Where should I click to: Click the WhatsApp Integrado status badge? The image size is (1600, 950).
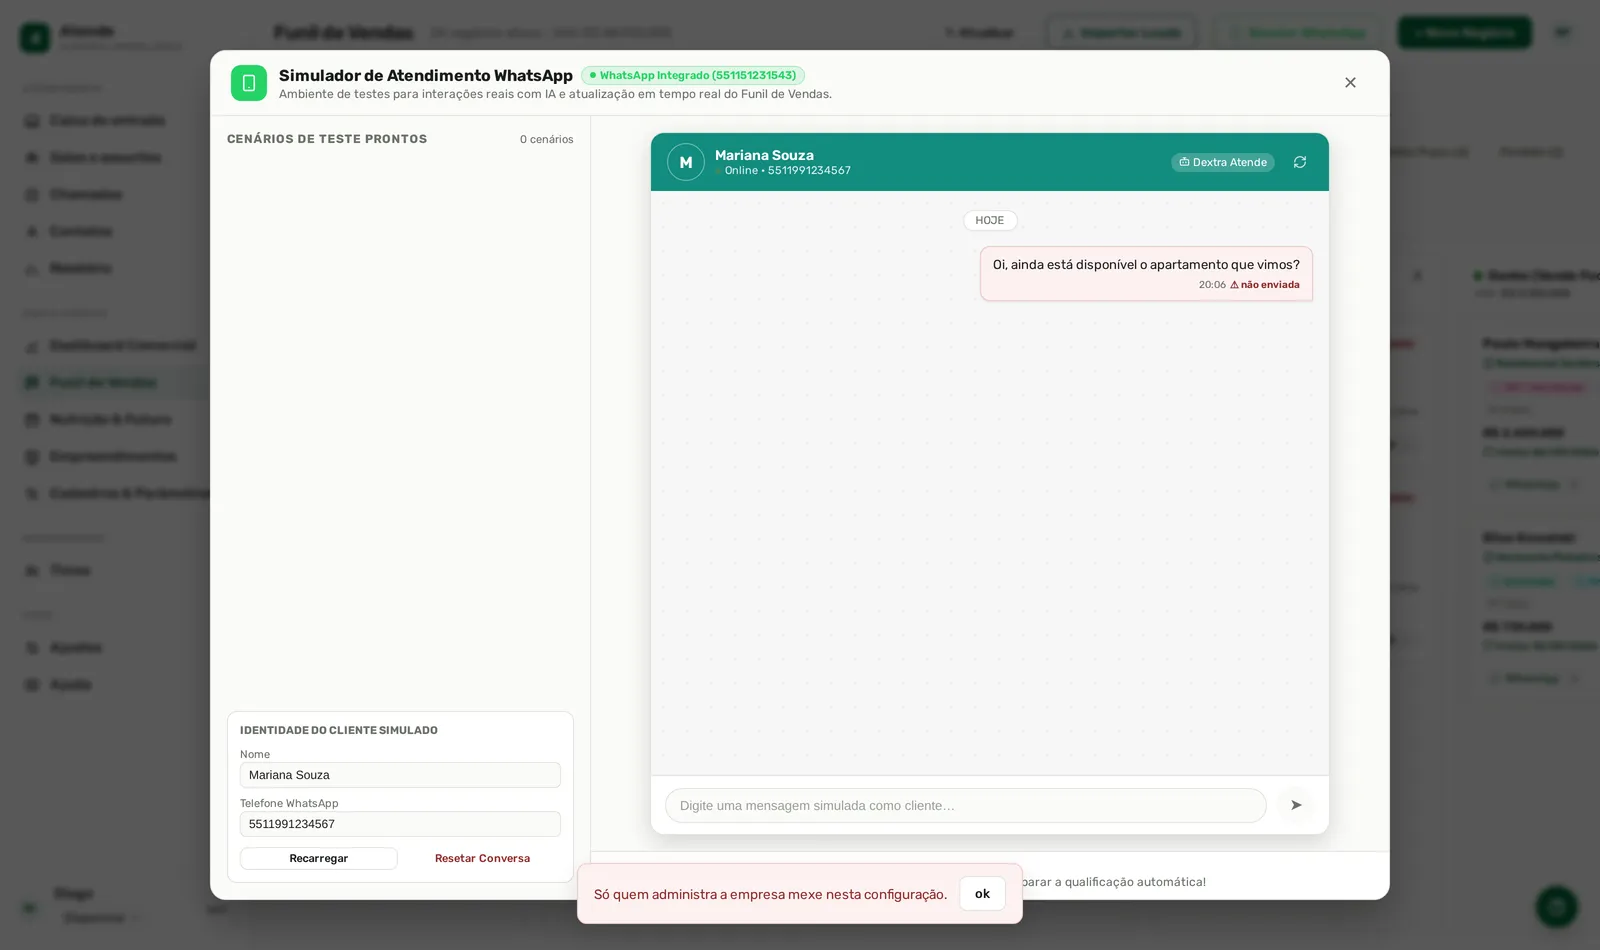click(693, 75)
